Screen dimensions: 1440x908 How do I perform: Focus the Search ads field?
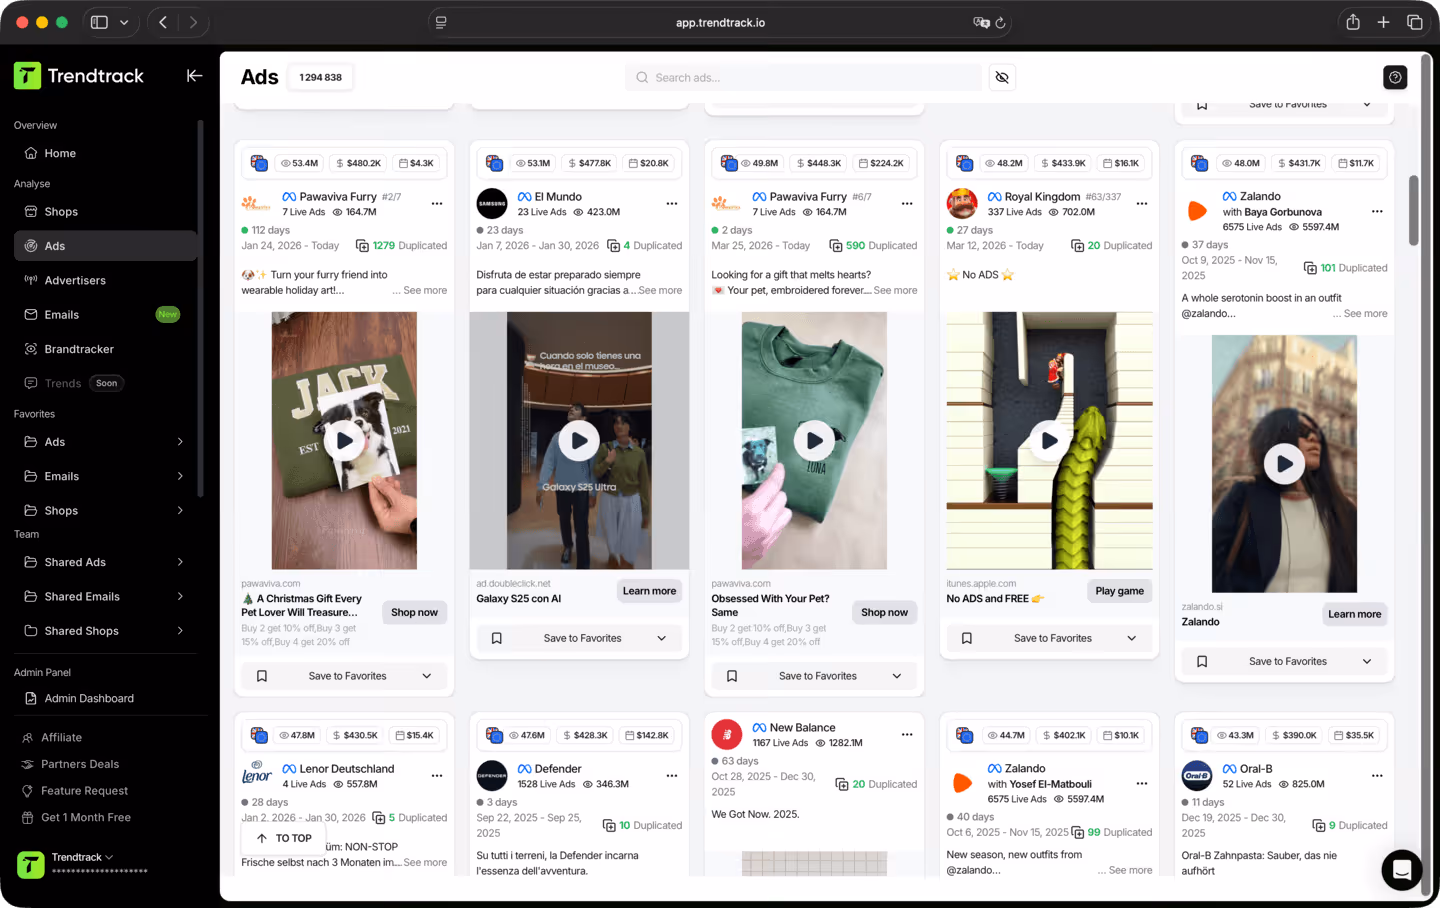[x=804, y=77]
